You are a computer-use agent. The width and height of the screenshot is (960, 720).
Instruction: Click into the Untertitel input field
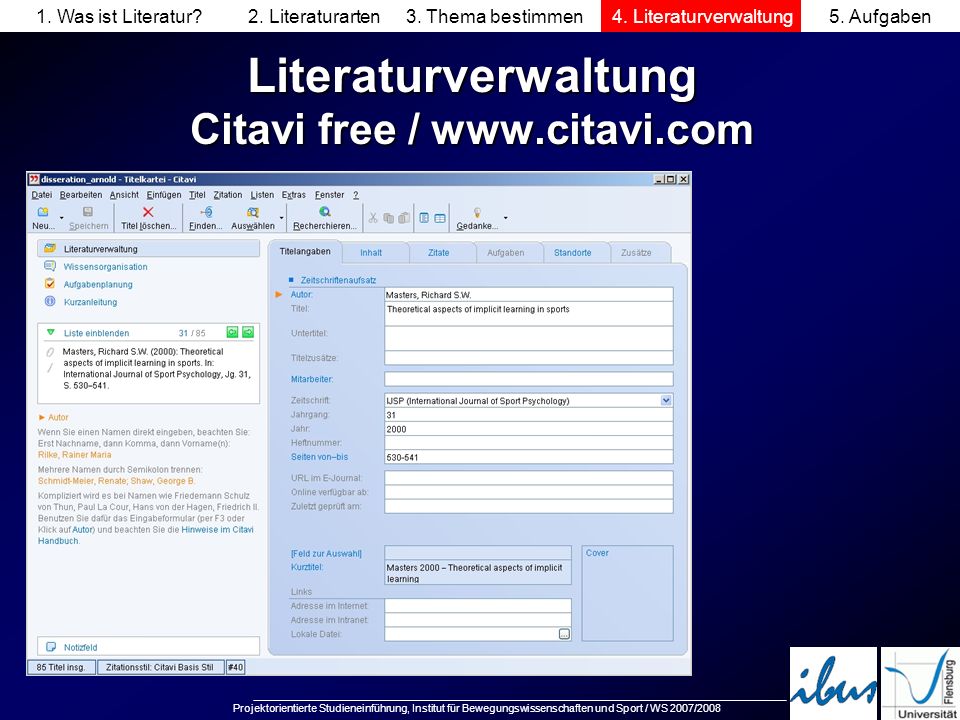[528, 338]
